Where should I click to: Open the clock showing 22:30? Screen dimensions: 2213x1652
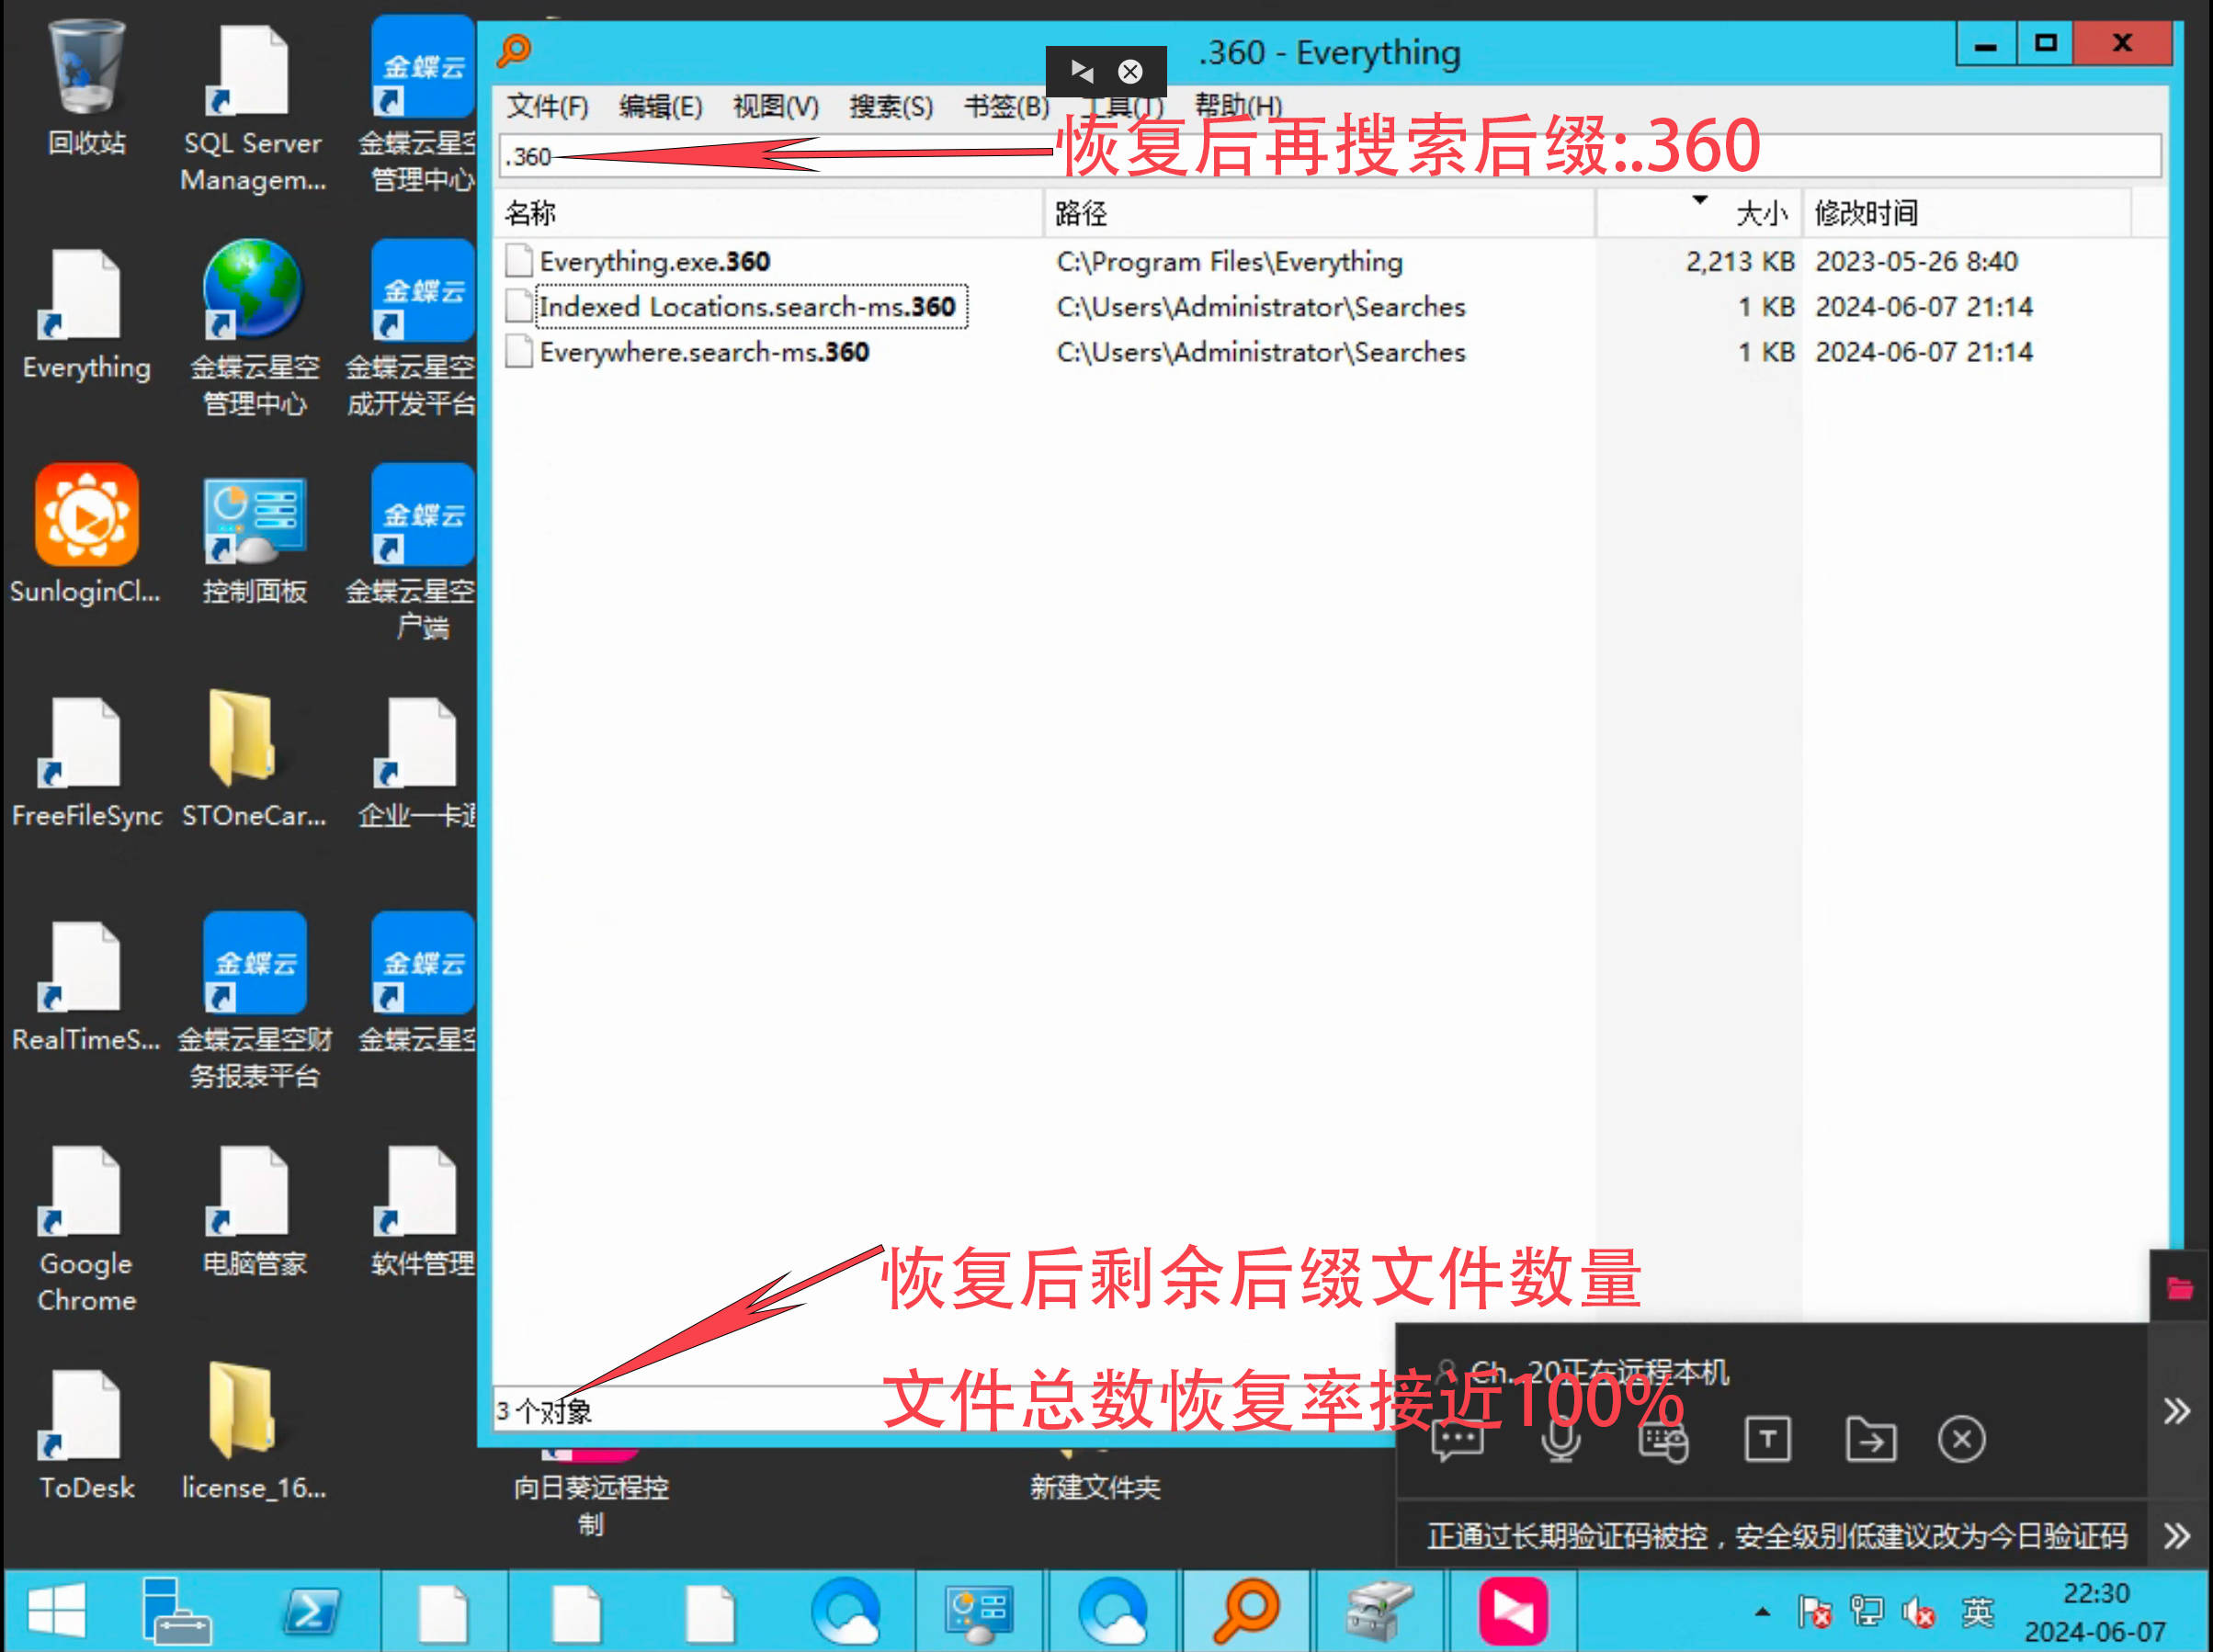pyautogui.click(x=2095, y=1611)
